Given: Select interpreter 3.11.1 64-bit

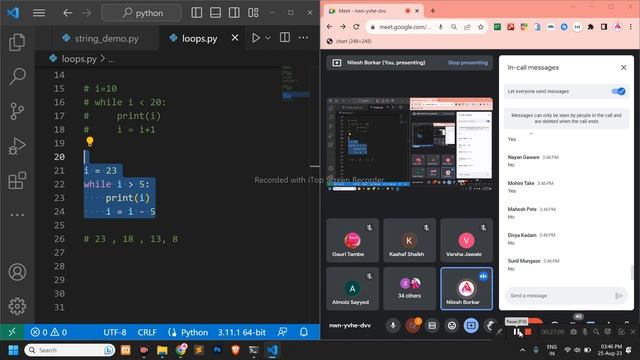Looking at the screenshot, I should (242, 332).
